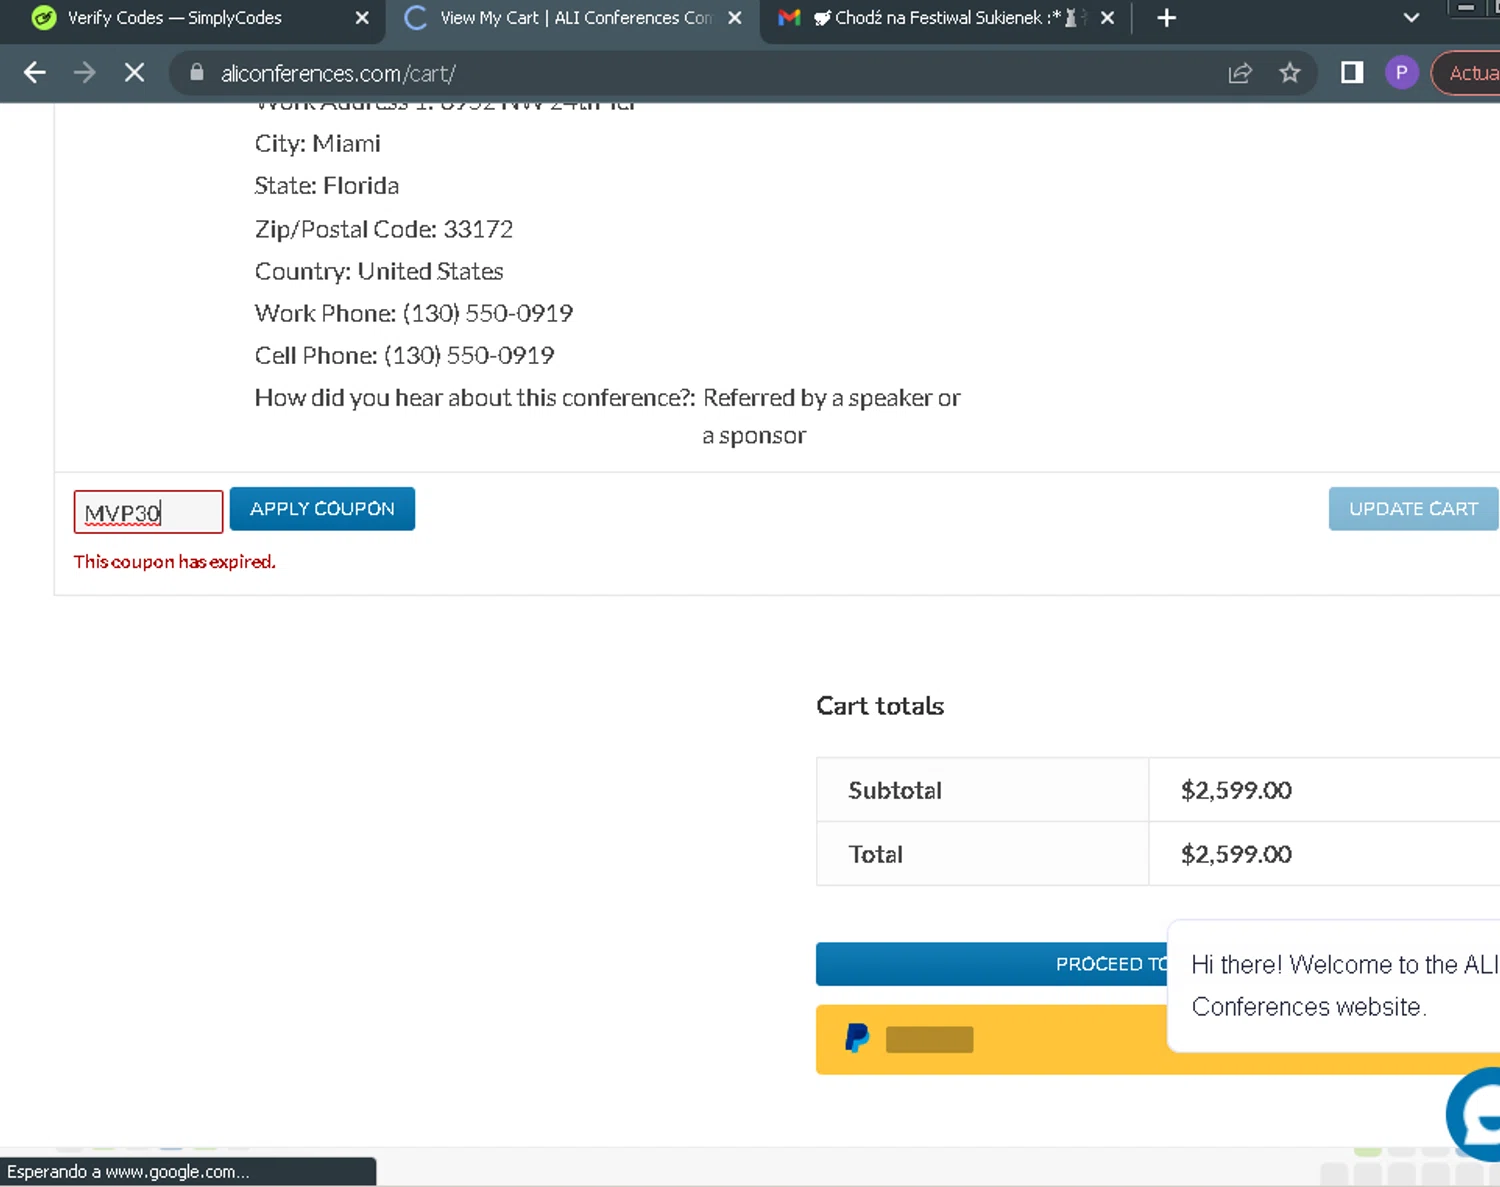
Task: Close the View My Cart tab
Action: point(735,18)
